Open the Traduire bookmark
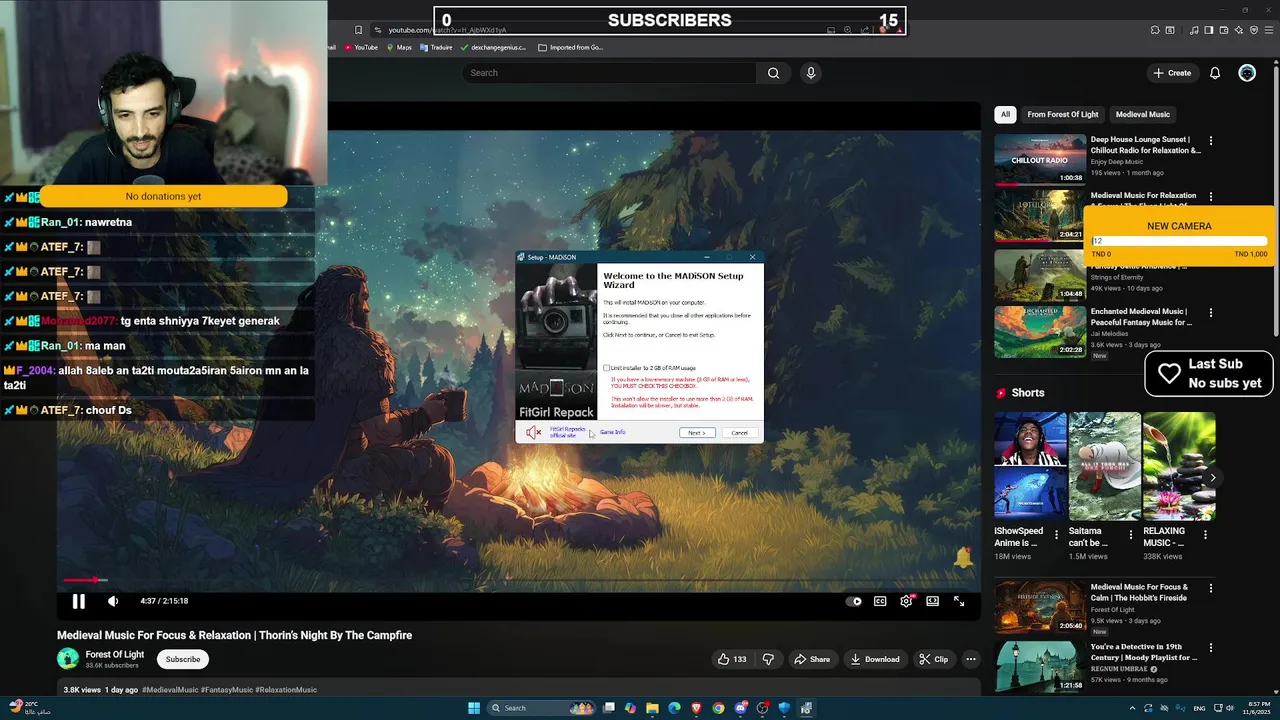Viewport: 1280px width, 720px height. (436, 47)
